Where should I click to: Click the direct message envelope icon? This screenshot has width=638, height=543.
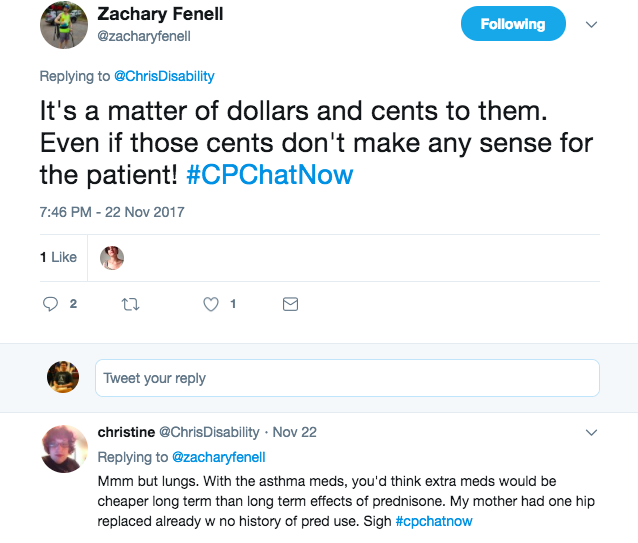pos(290,304)
